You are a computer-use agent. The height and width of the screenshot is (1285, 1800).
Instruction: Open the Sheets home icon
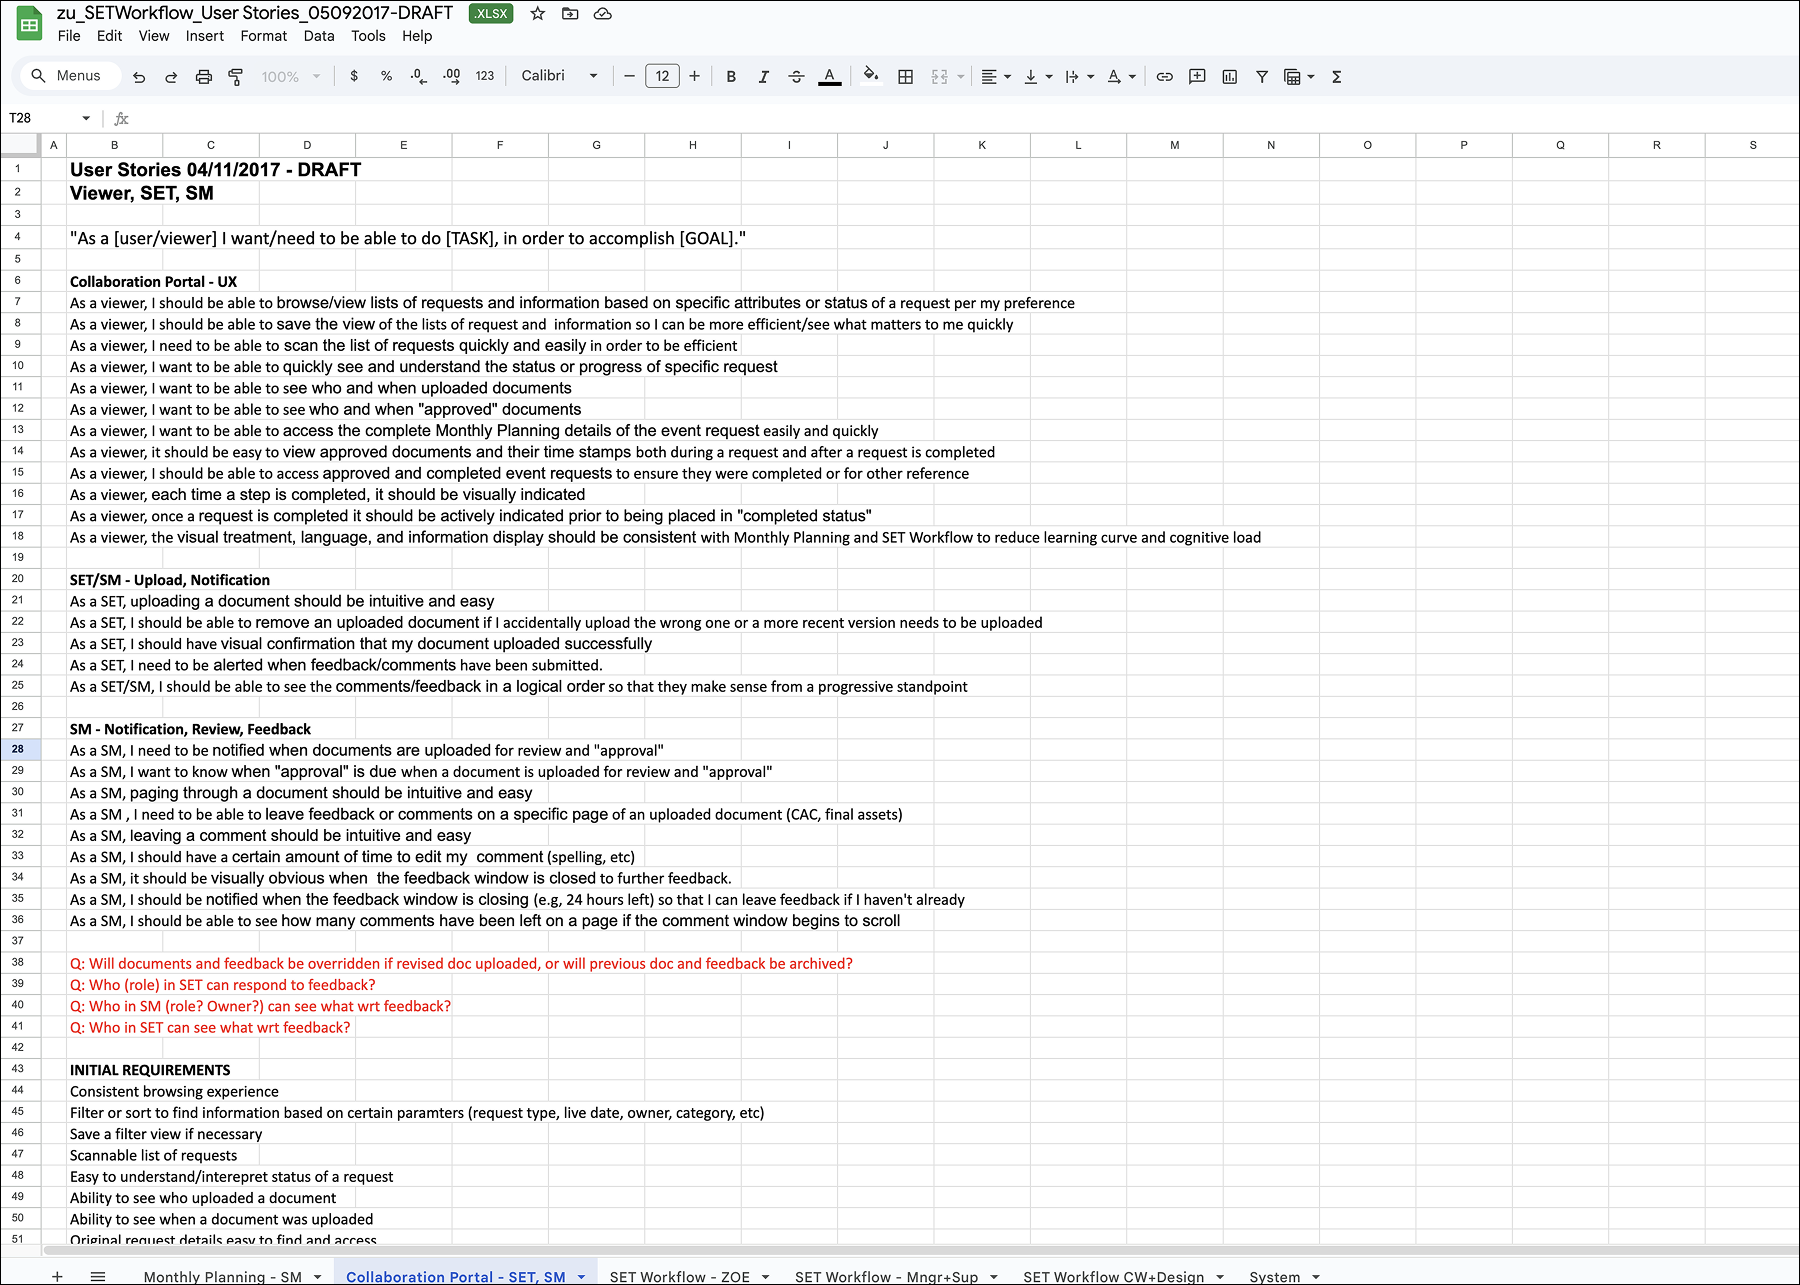[x=29, y=24]
